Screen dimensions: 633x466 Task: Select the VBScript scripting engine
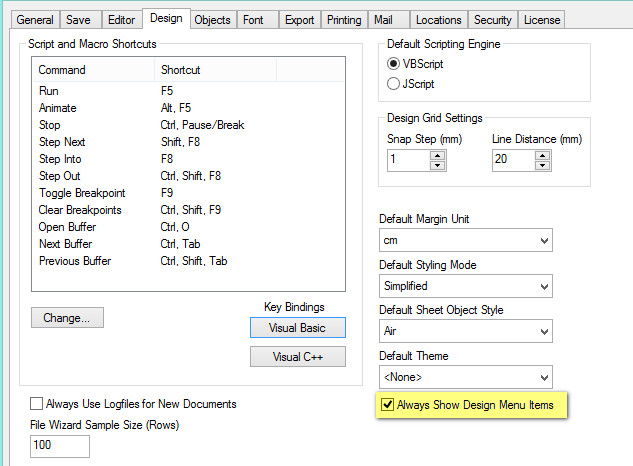(394, 64)
